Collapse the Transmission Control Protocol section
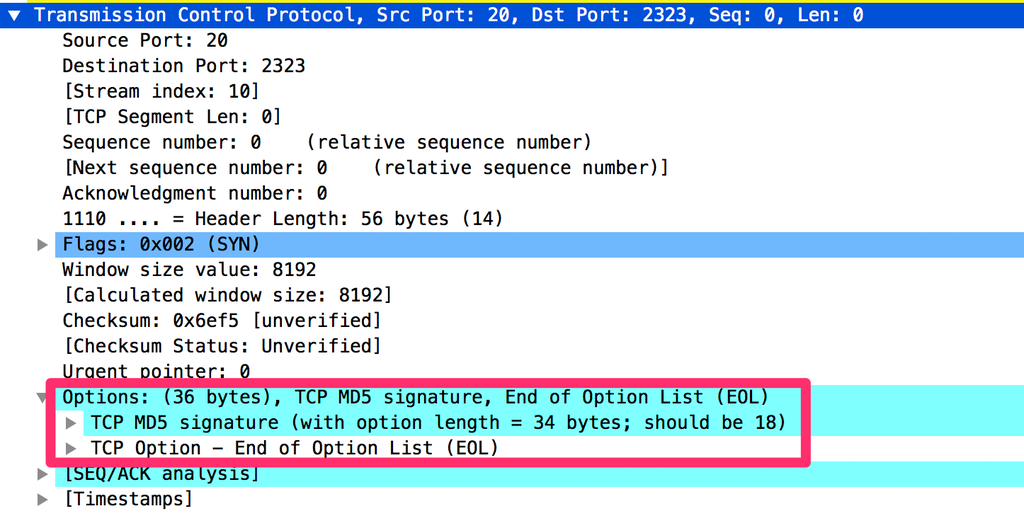The height and width of the screenshot is (528, 1024). [x=14, y=15]
